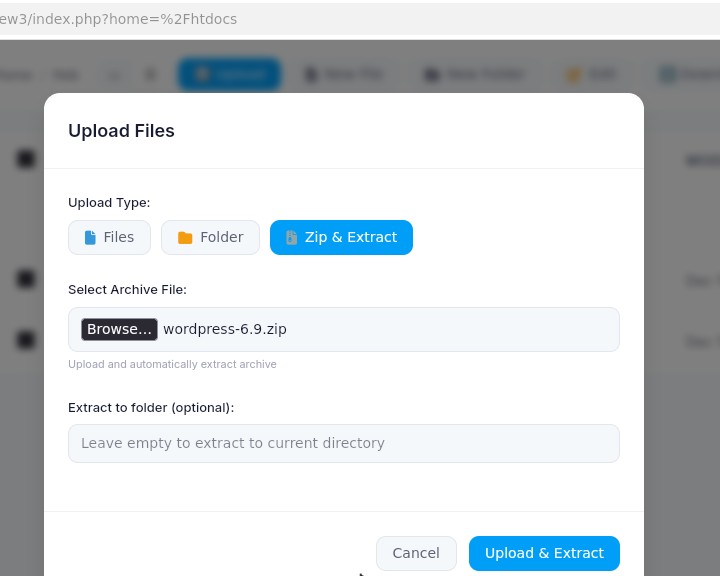Click the blurred Edit toolbar button

click(591, 74)
